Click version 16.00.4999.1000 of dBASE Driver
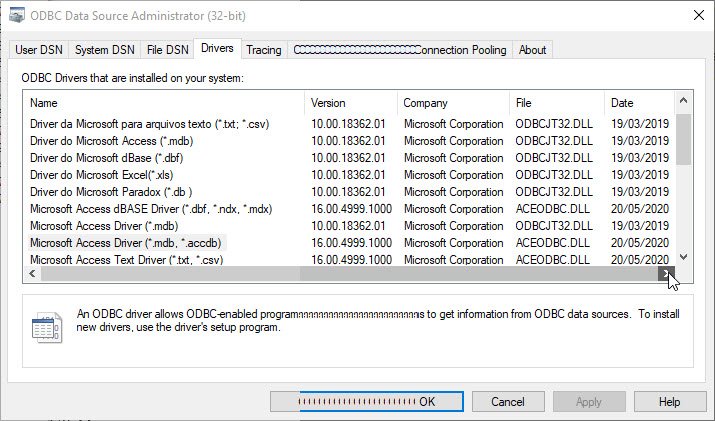Screen dimensions: 715x421 tap(351, 209)
